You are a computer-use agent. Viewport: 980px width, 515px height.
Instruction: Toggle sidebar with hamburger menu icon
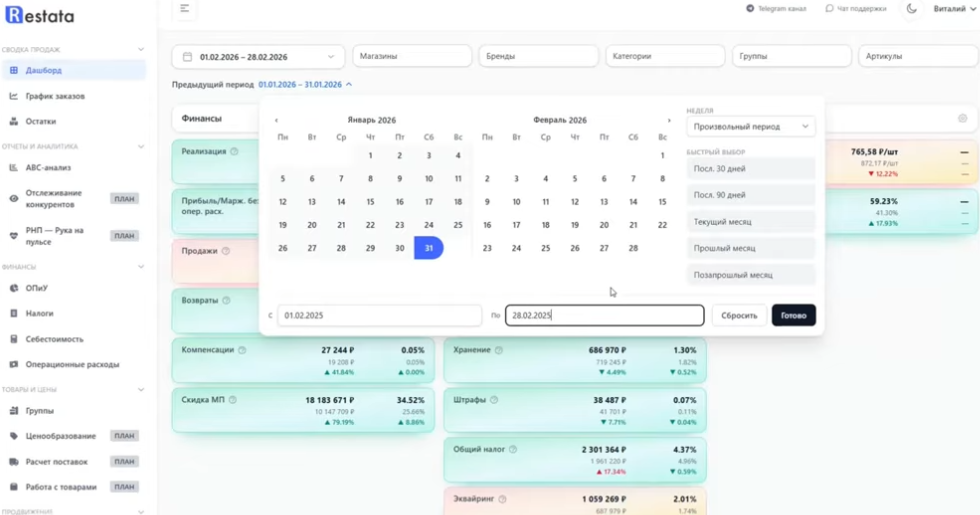184,8
